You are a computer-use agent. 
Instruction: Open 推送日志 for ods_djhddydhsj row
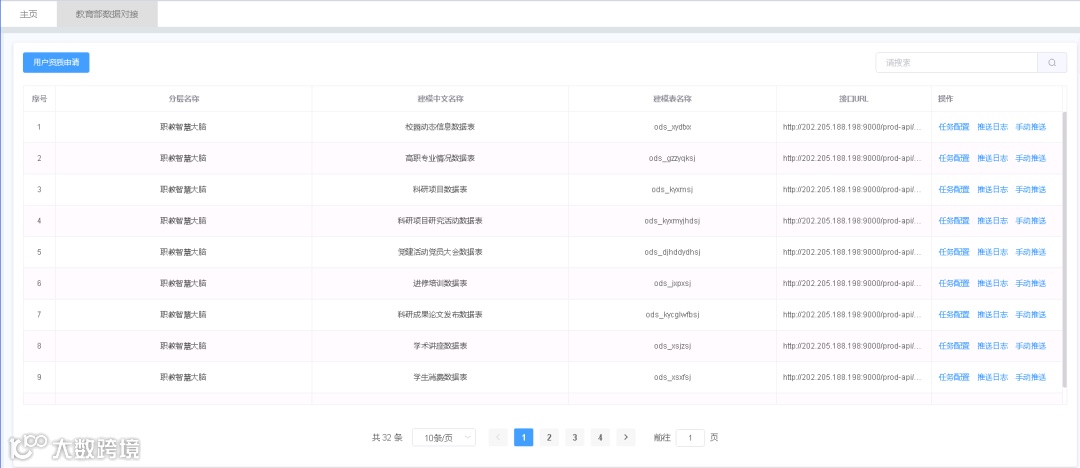pyautogui.click(x=993, y=252)
